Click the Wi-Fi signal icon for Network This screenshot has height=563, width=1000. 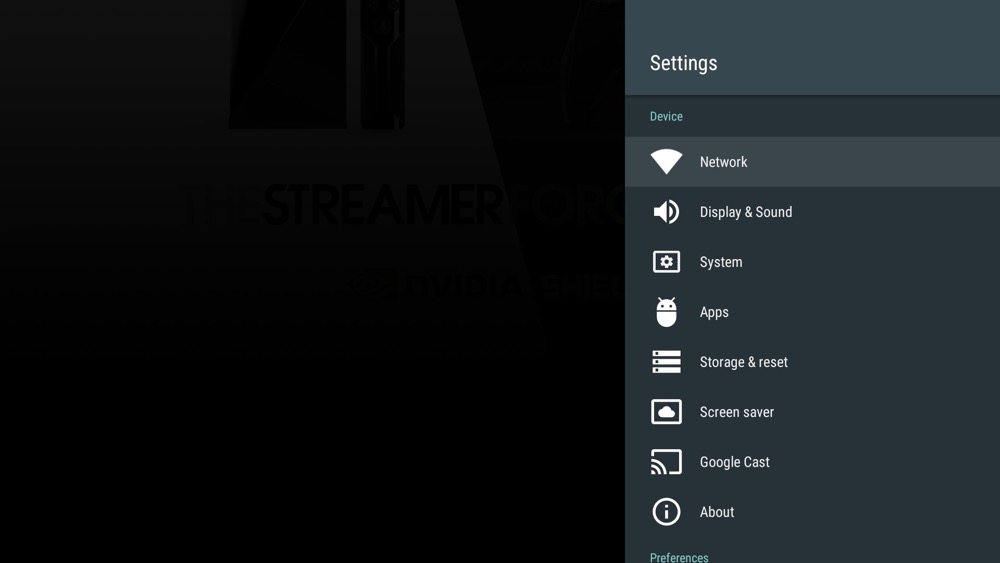666,162
